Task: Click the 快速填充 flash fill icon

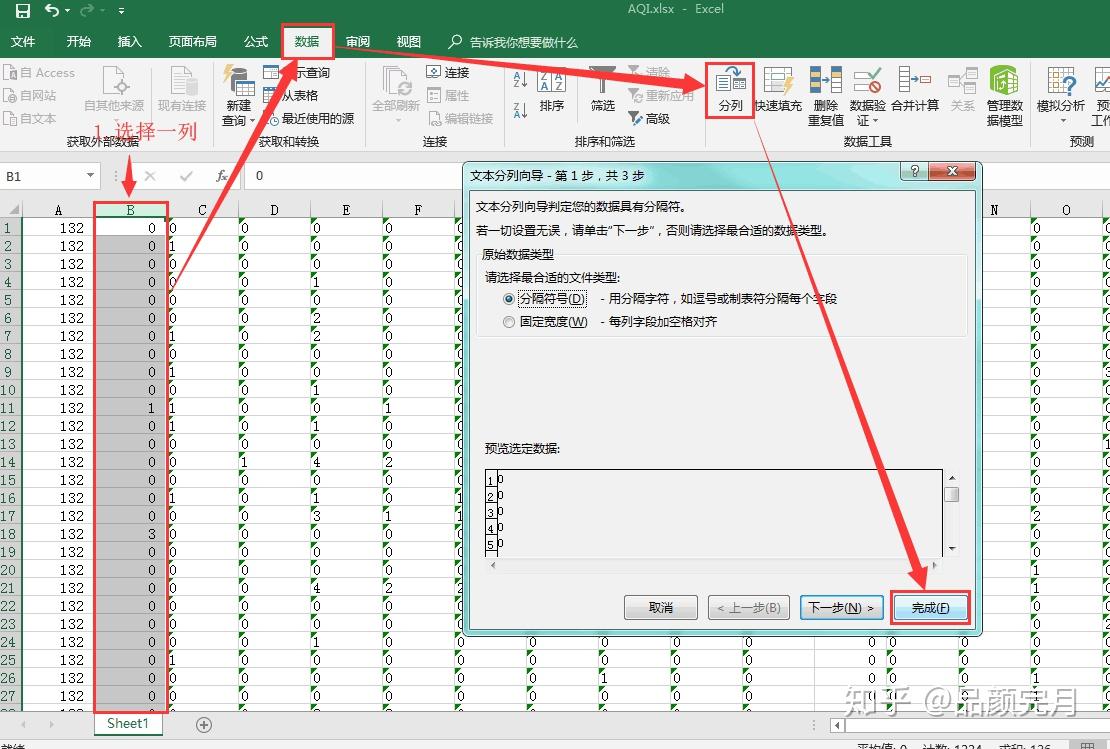Action: point(778,89)
